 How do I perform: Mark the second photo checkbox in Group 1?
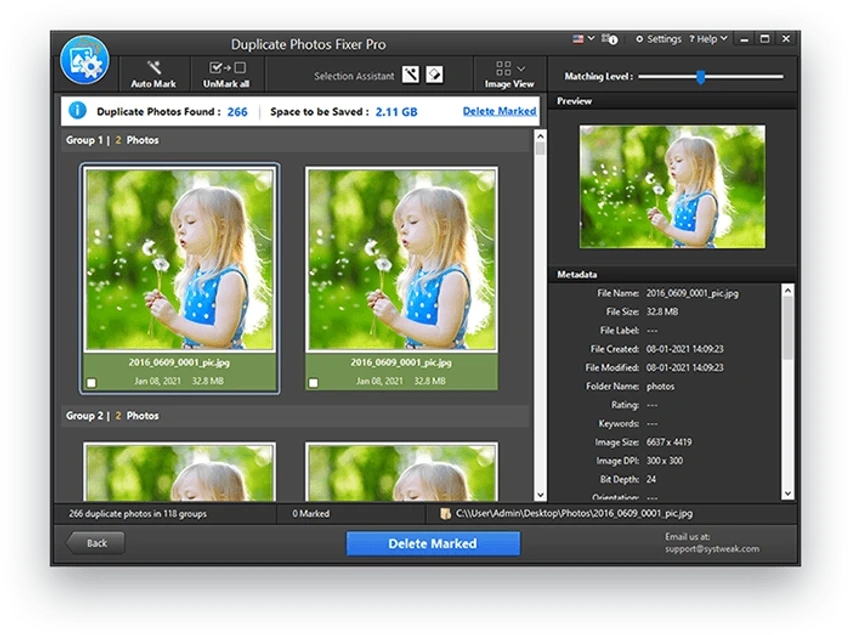313,383
